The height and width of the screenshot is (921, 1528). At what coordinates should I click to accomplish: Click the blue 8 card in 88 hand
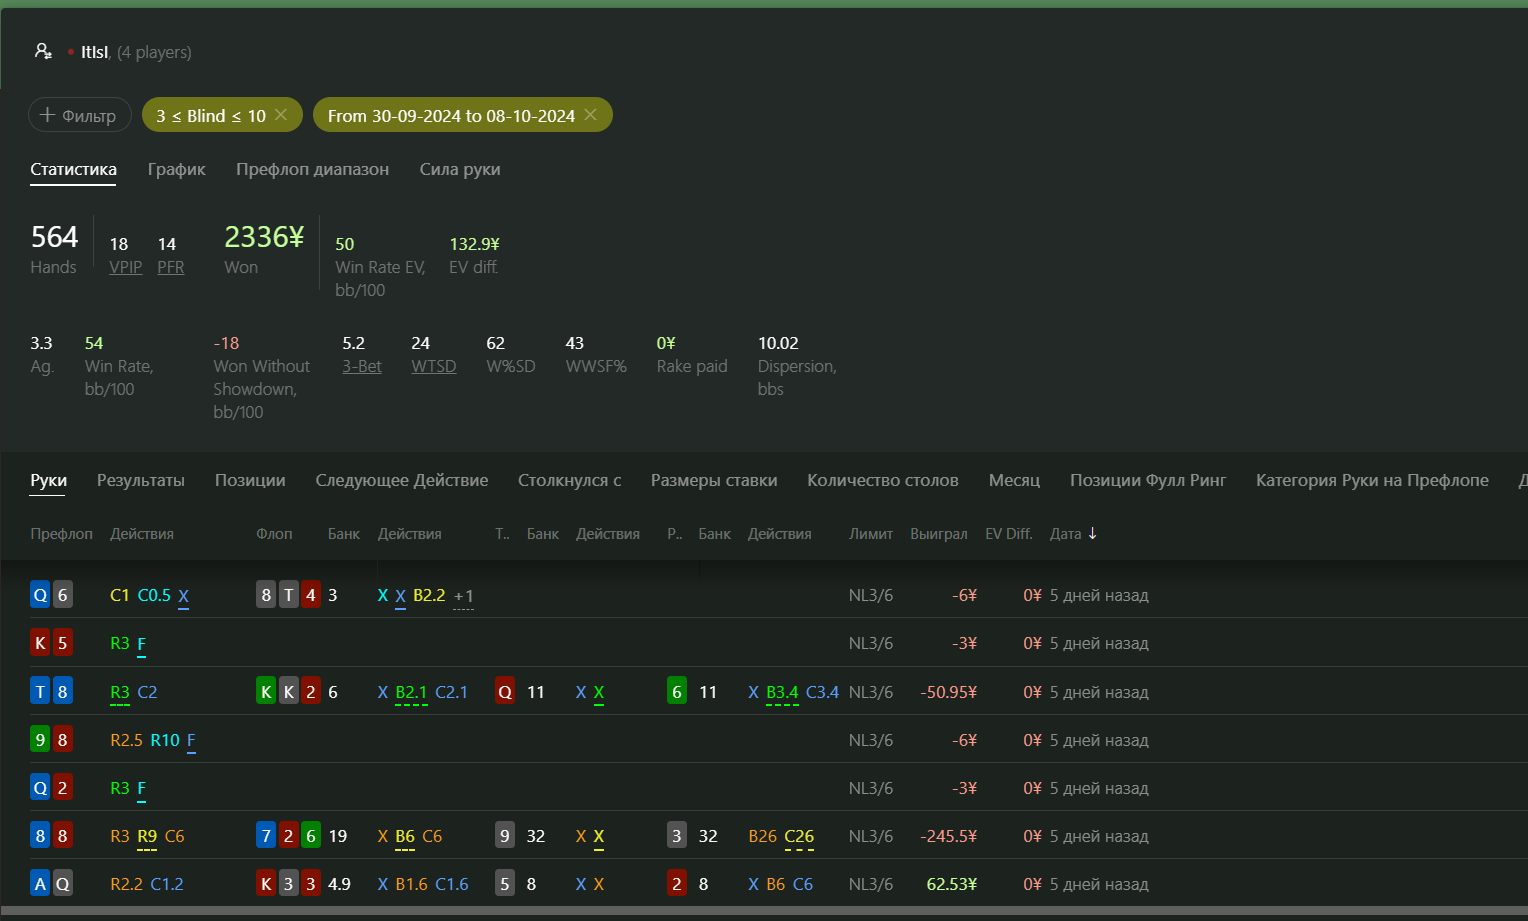tap(40, 835)
